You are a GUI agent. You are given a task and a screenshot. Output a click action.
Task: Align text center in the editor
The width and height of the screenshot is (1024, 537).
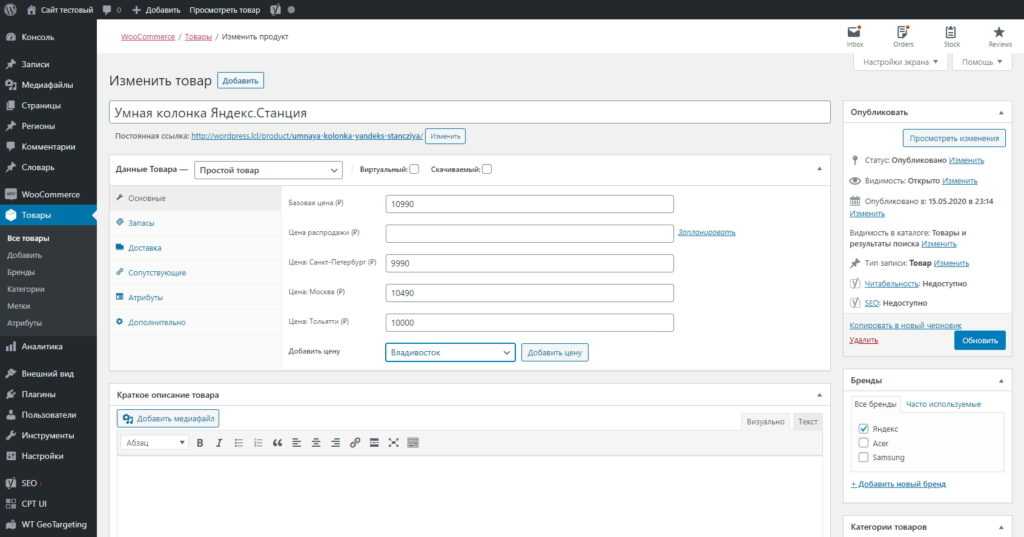click(x=316, y=443)
